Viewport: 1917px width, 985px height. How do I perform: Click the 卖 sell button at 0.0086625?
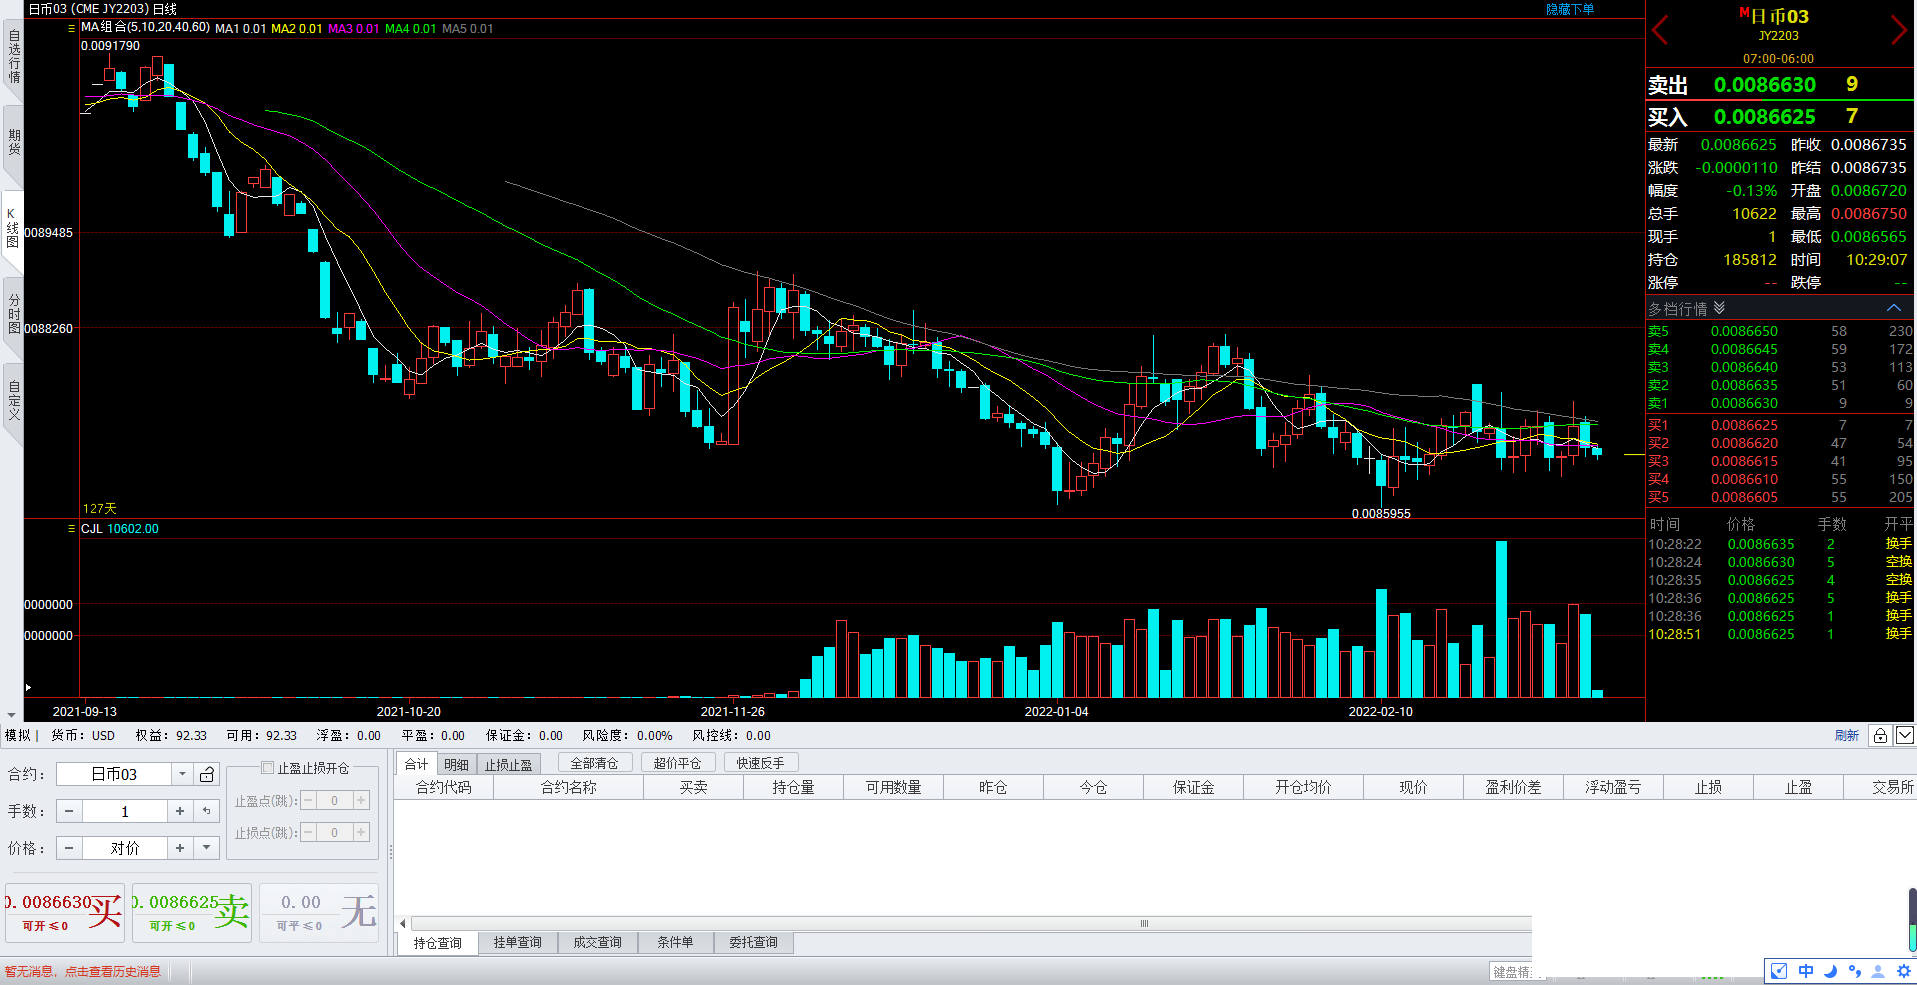tap(192, 912)
